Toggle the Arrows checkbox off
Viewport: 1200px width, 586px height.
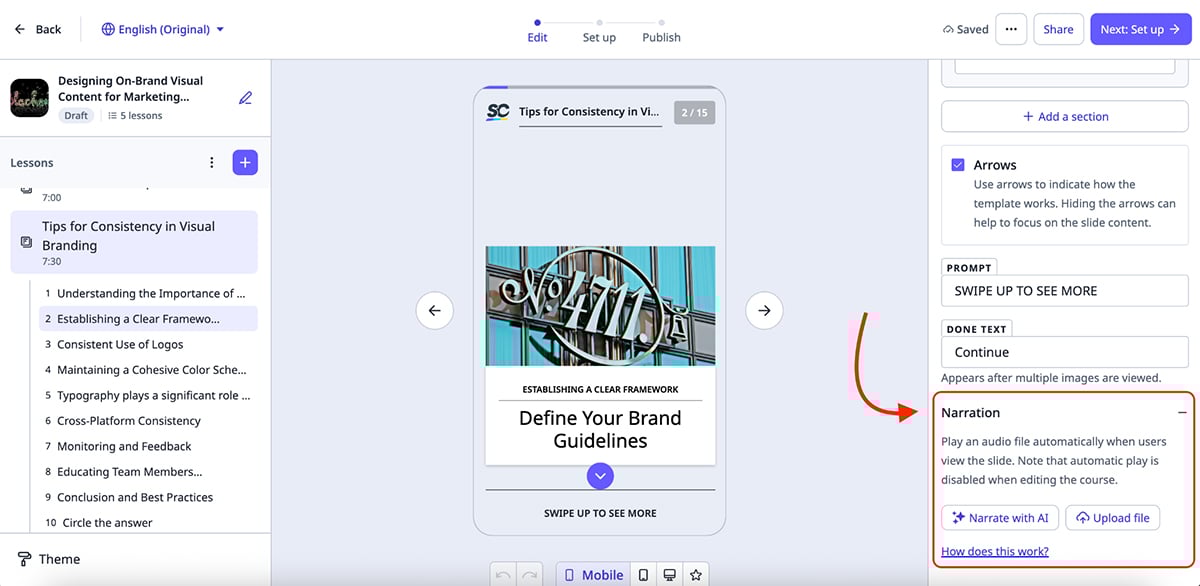(957, 164)
